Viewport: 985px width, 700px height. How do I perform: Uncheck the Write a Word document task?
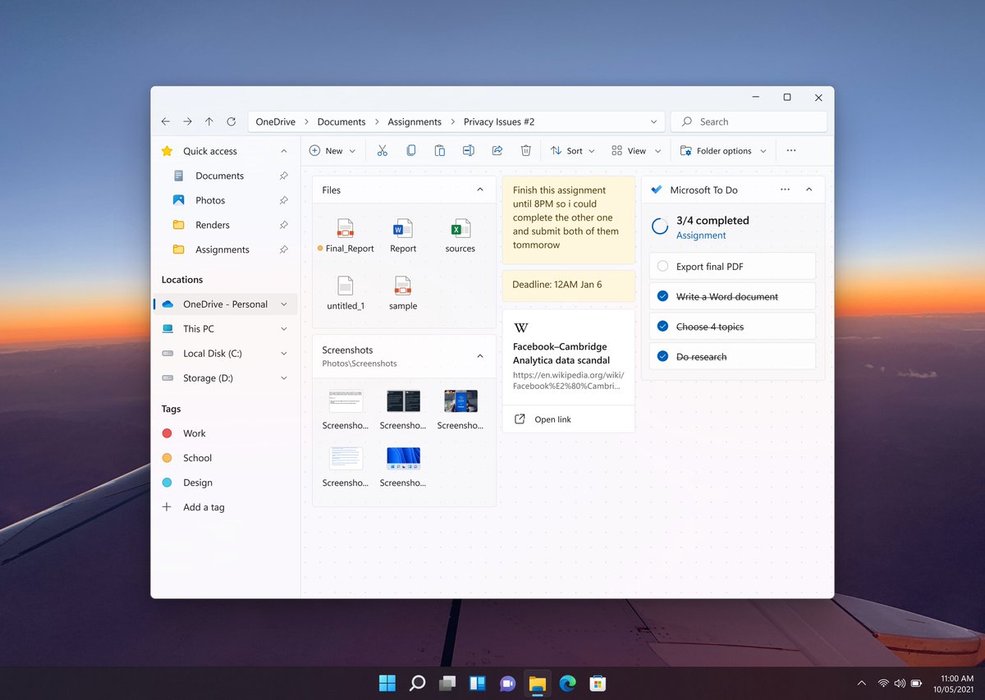tap(662, 297)
